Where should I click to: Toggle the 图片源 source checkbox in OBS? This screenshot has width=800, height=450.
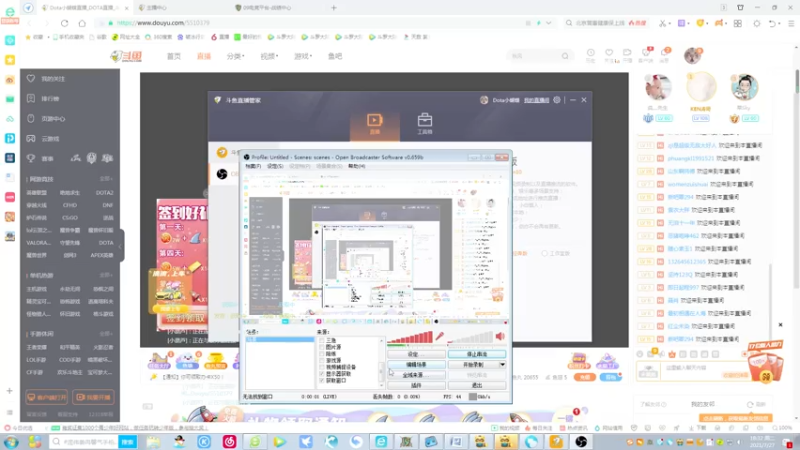(321, 347)
